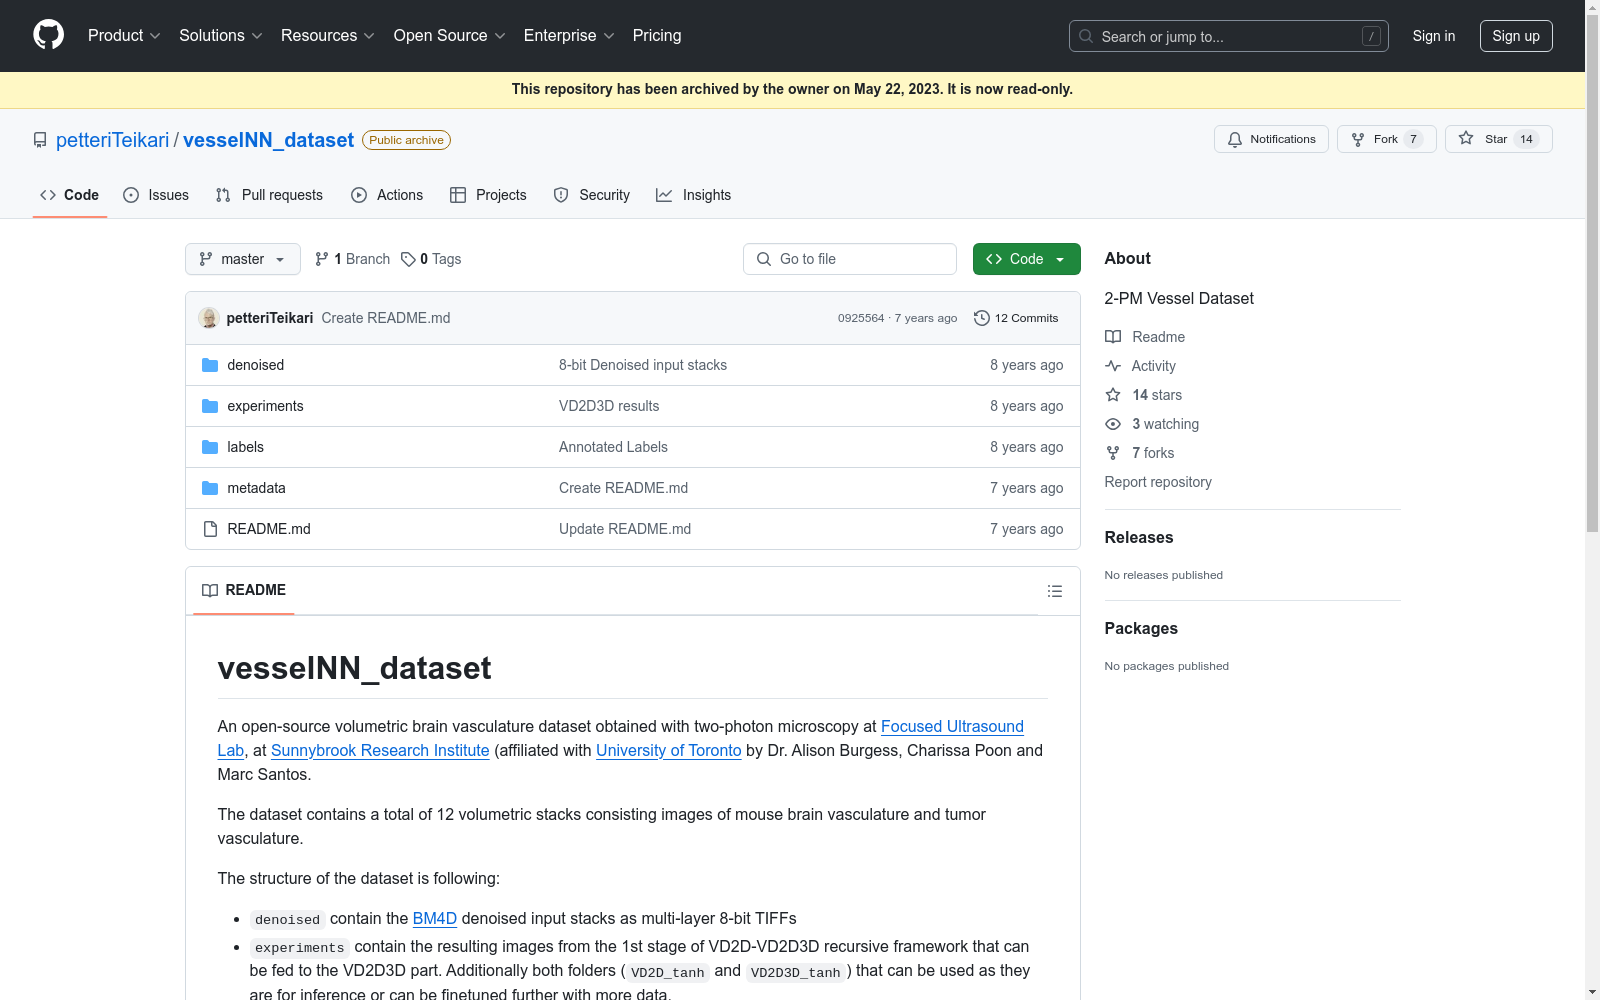The height and width of the screenshot is (1000, 1600).
Task: Follow the BM4D link
Action: pyautogui.click(x=435, y=919)
